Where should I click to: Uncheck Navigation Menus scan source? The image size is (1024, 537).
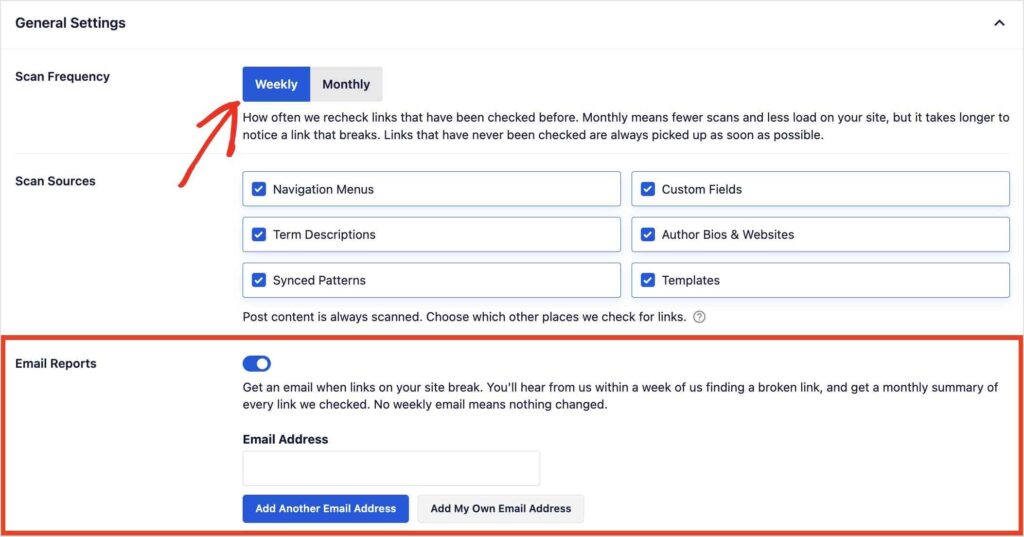coord(259,189)
